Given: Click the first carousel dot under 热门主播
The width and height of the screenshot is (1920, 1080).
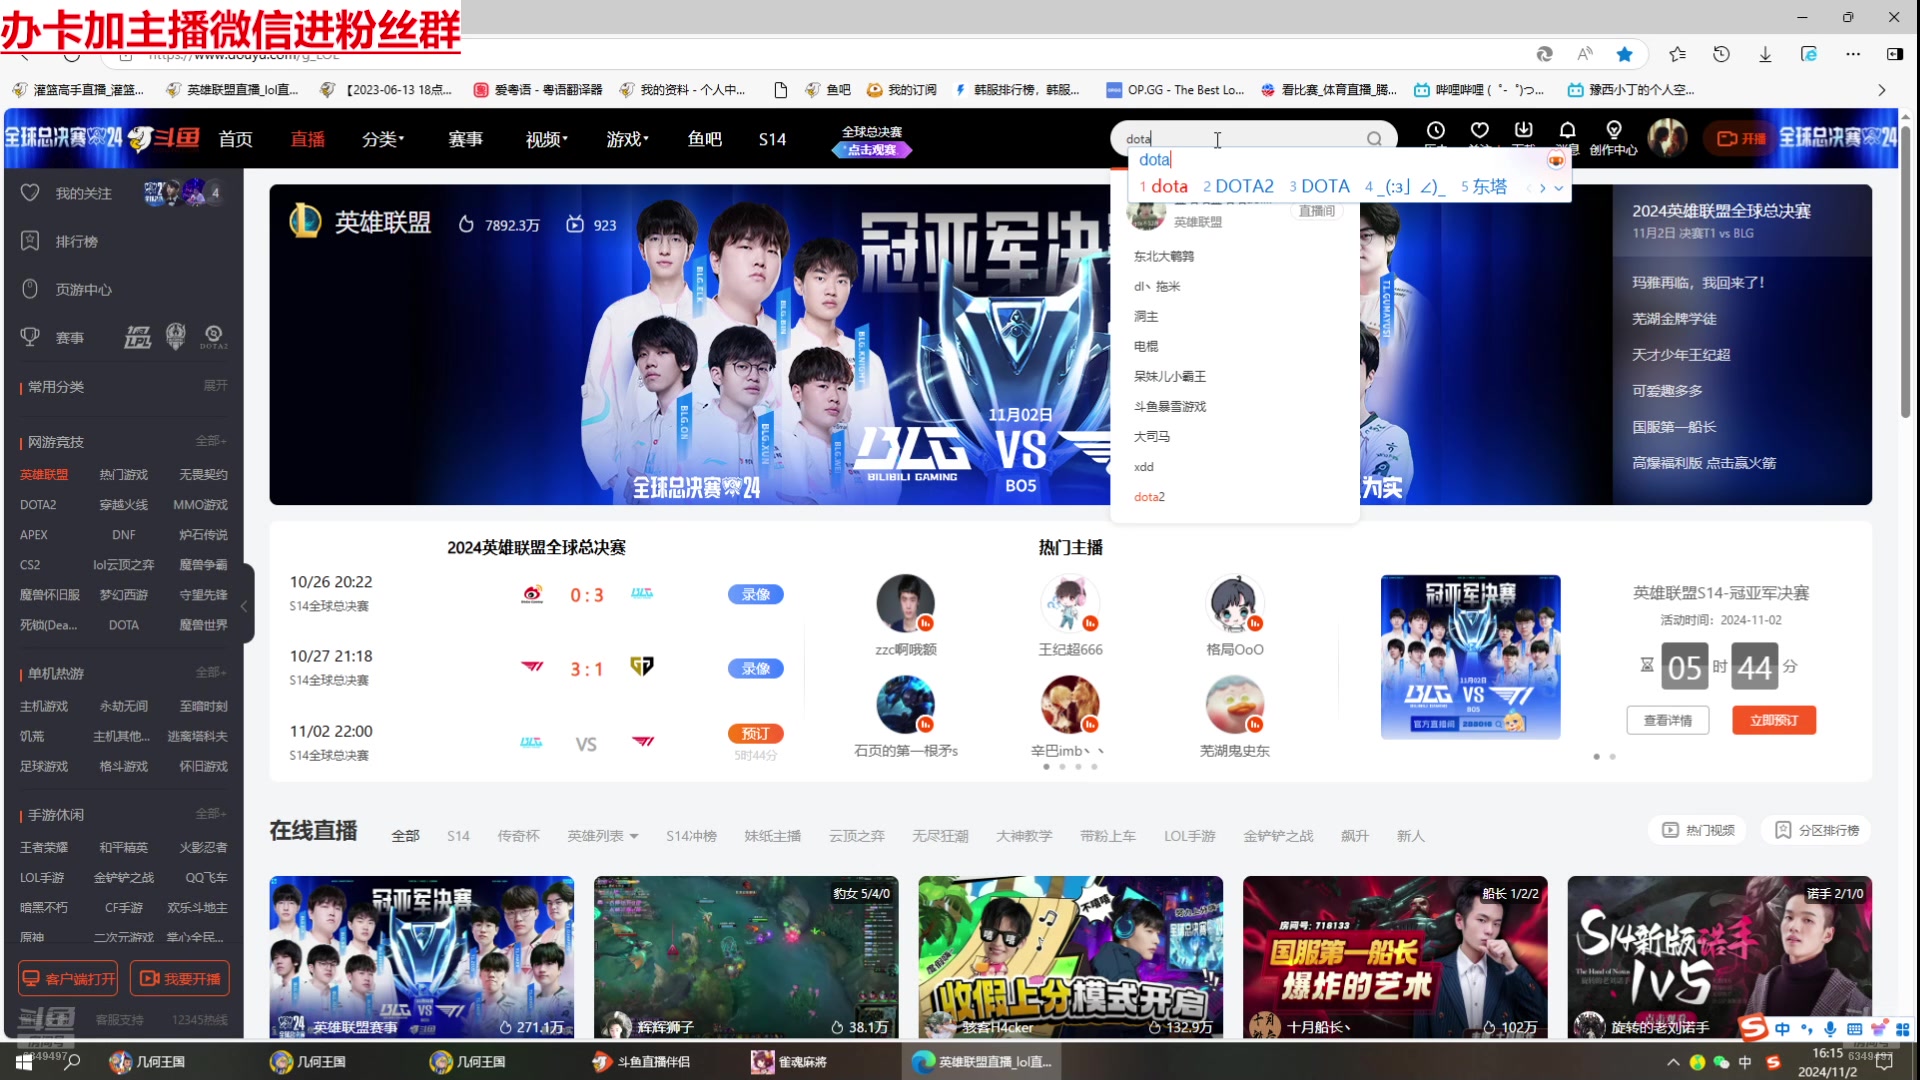Looking at the screenshot, I should point(1046,767).
